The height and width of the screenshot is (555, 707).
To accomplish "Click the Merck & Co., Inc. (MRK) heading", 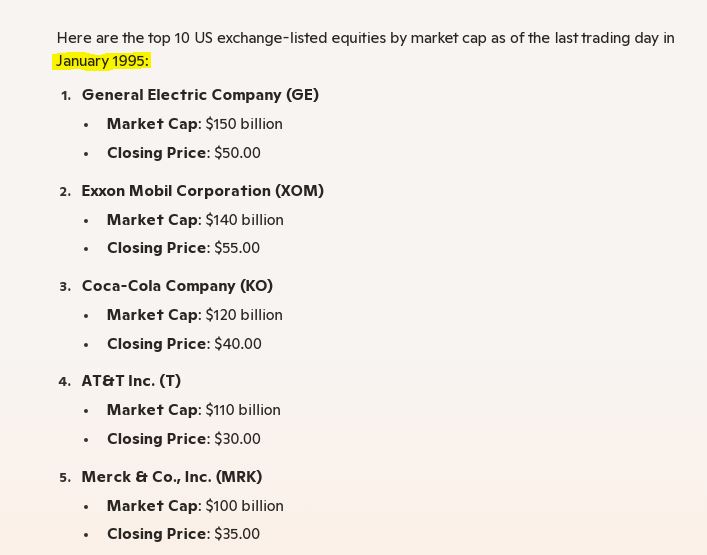I will pyautogui.click(x=172, y=477).
